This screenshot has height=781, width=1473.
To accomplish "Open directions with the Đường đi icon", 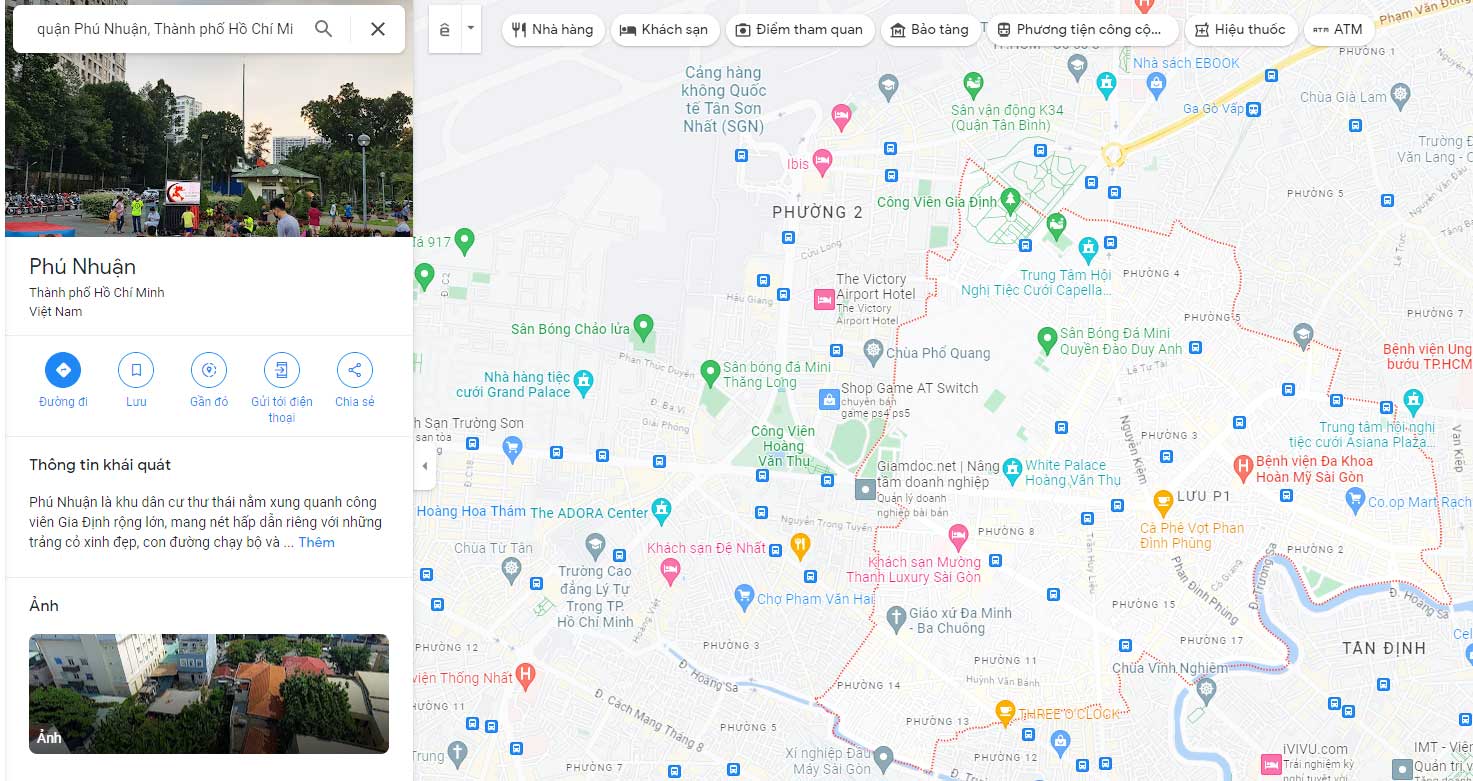I will [62, 370].
